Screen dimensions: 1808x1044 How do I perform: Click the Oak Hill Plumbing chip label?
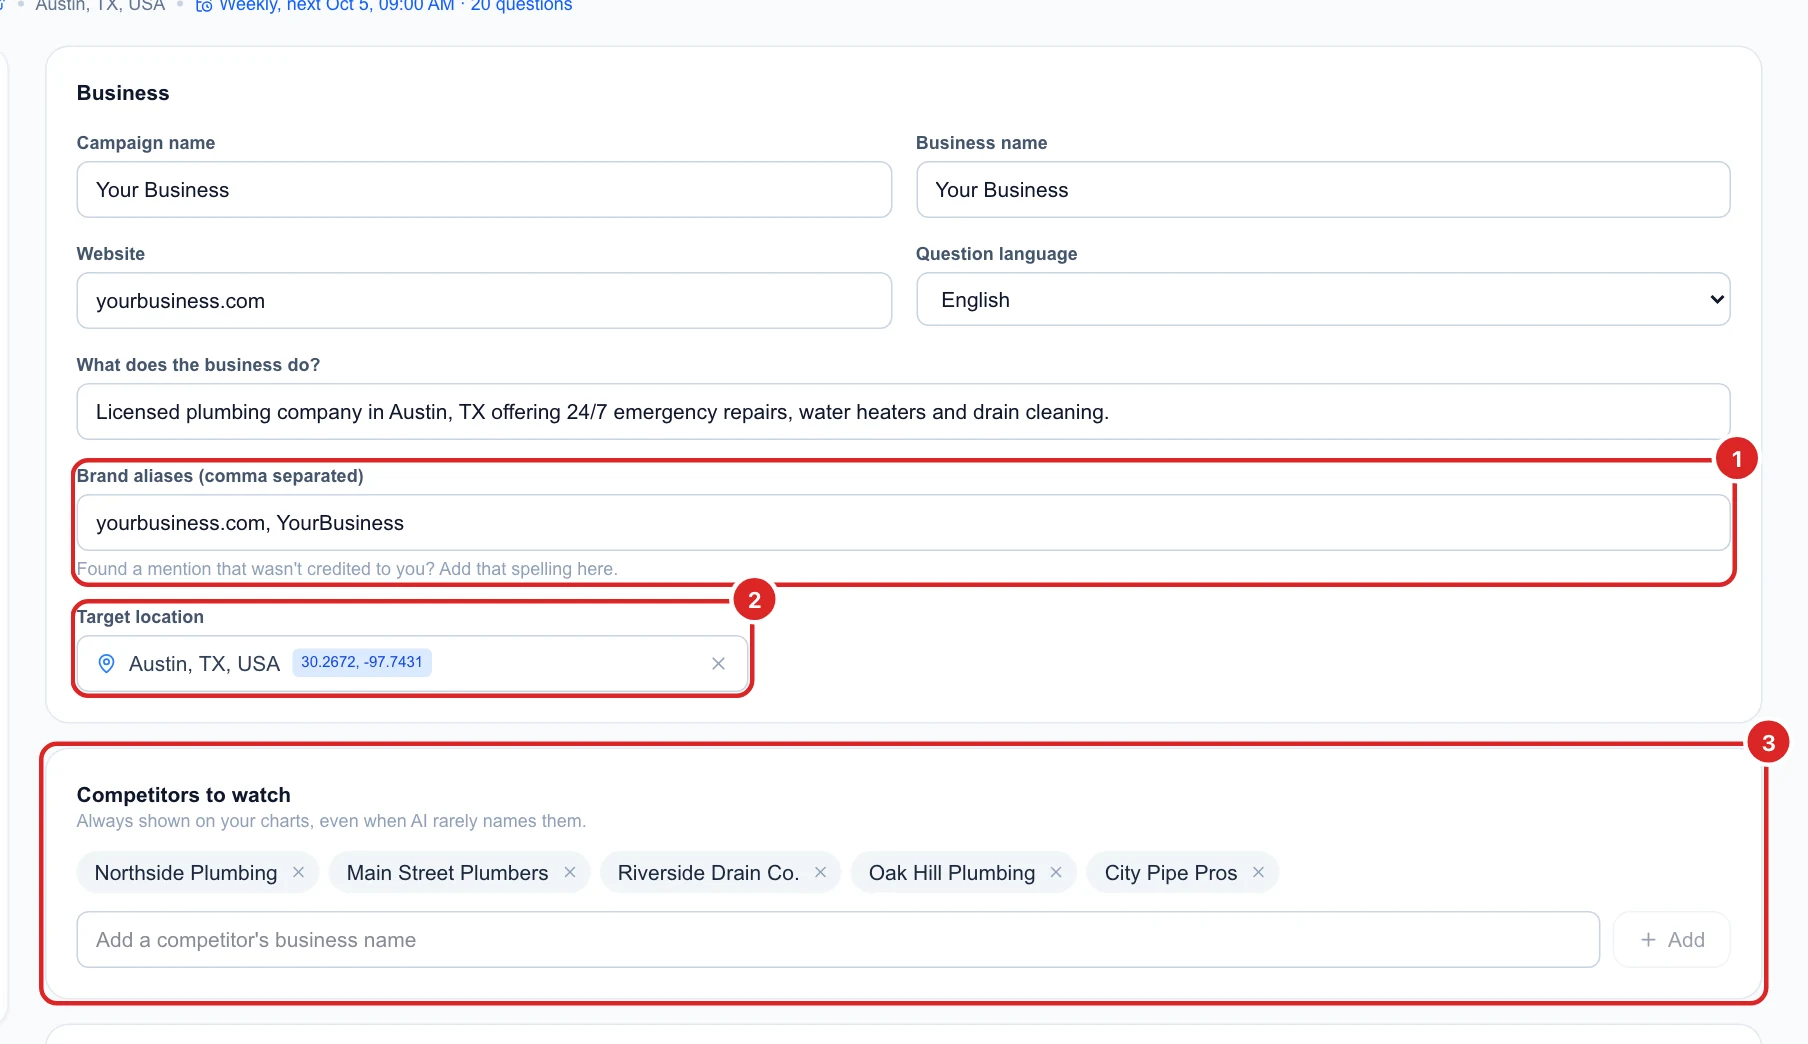click(952, 873)
